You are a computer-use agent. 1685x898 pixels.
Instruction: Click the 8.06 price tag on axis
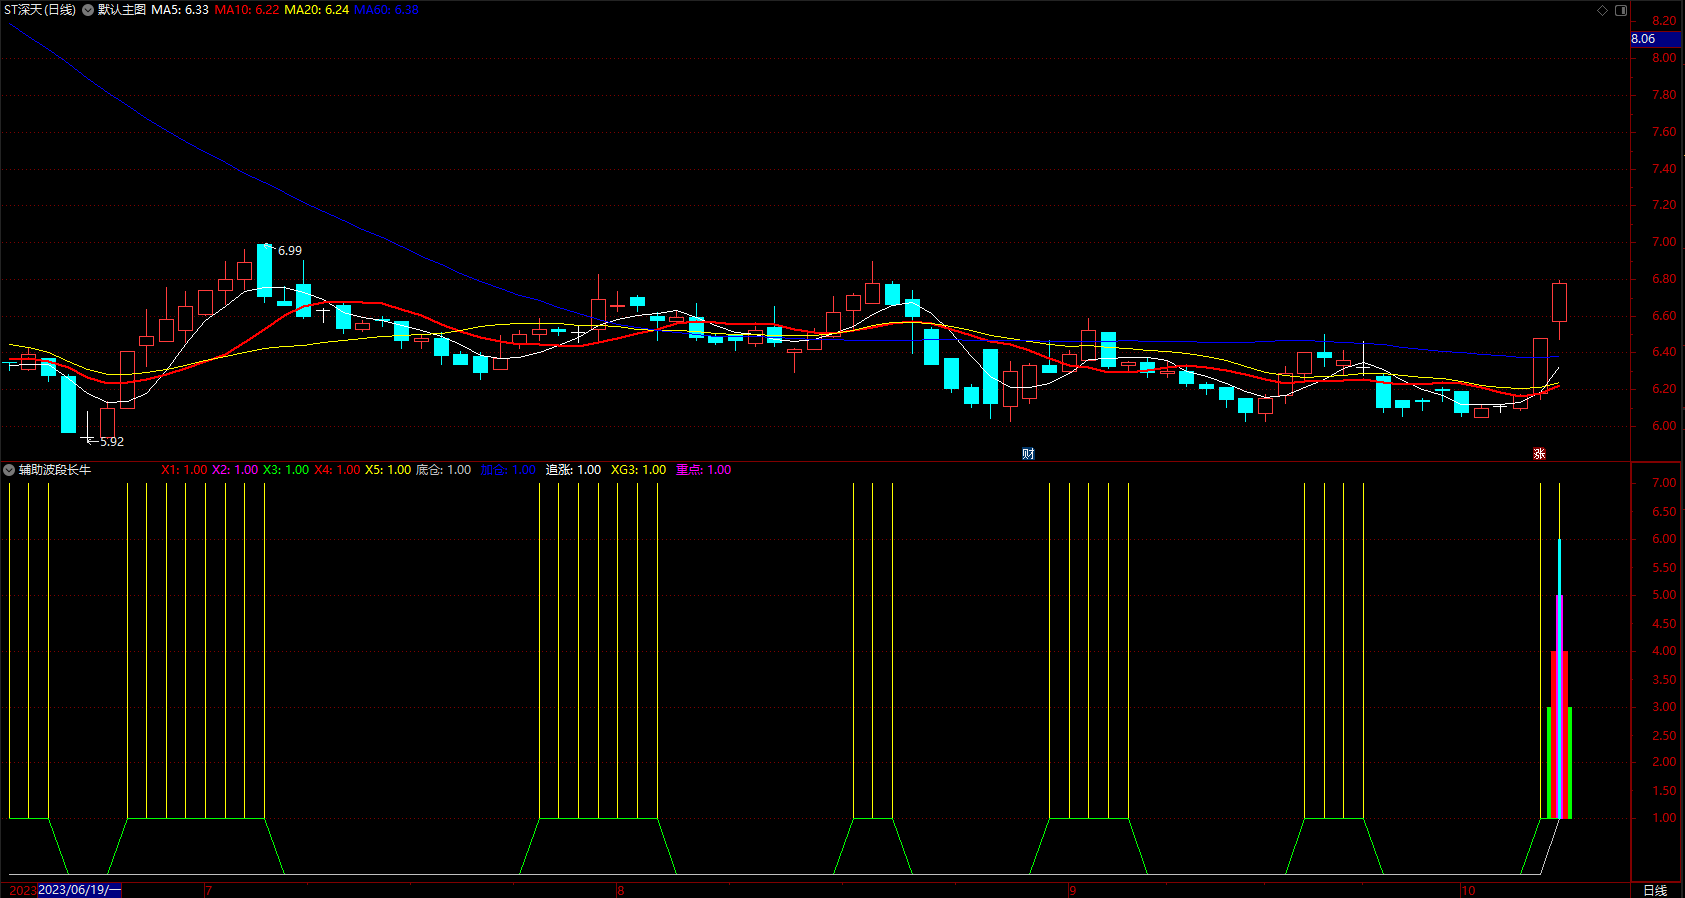click(x=1644, y=39)
